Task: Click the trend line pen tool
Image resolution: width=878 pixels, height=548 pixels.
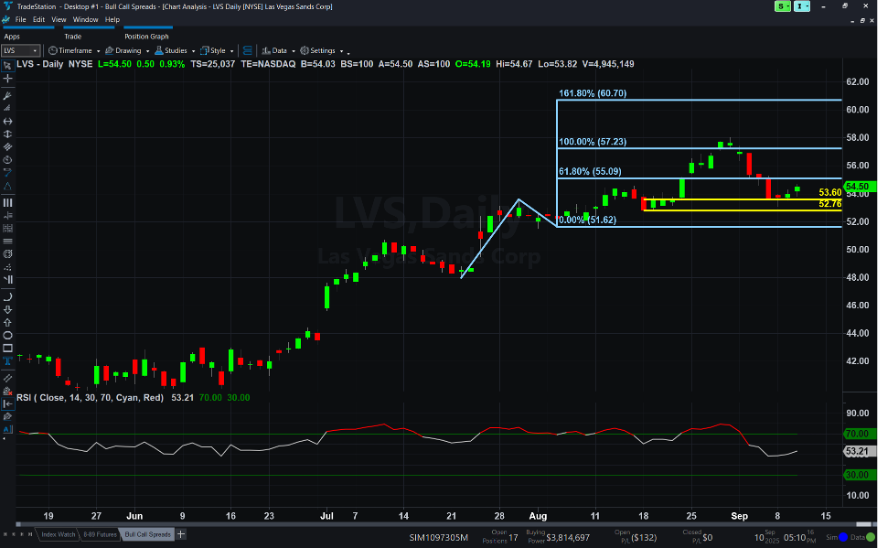Action: (x=8, y=96)
